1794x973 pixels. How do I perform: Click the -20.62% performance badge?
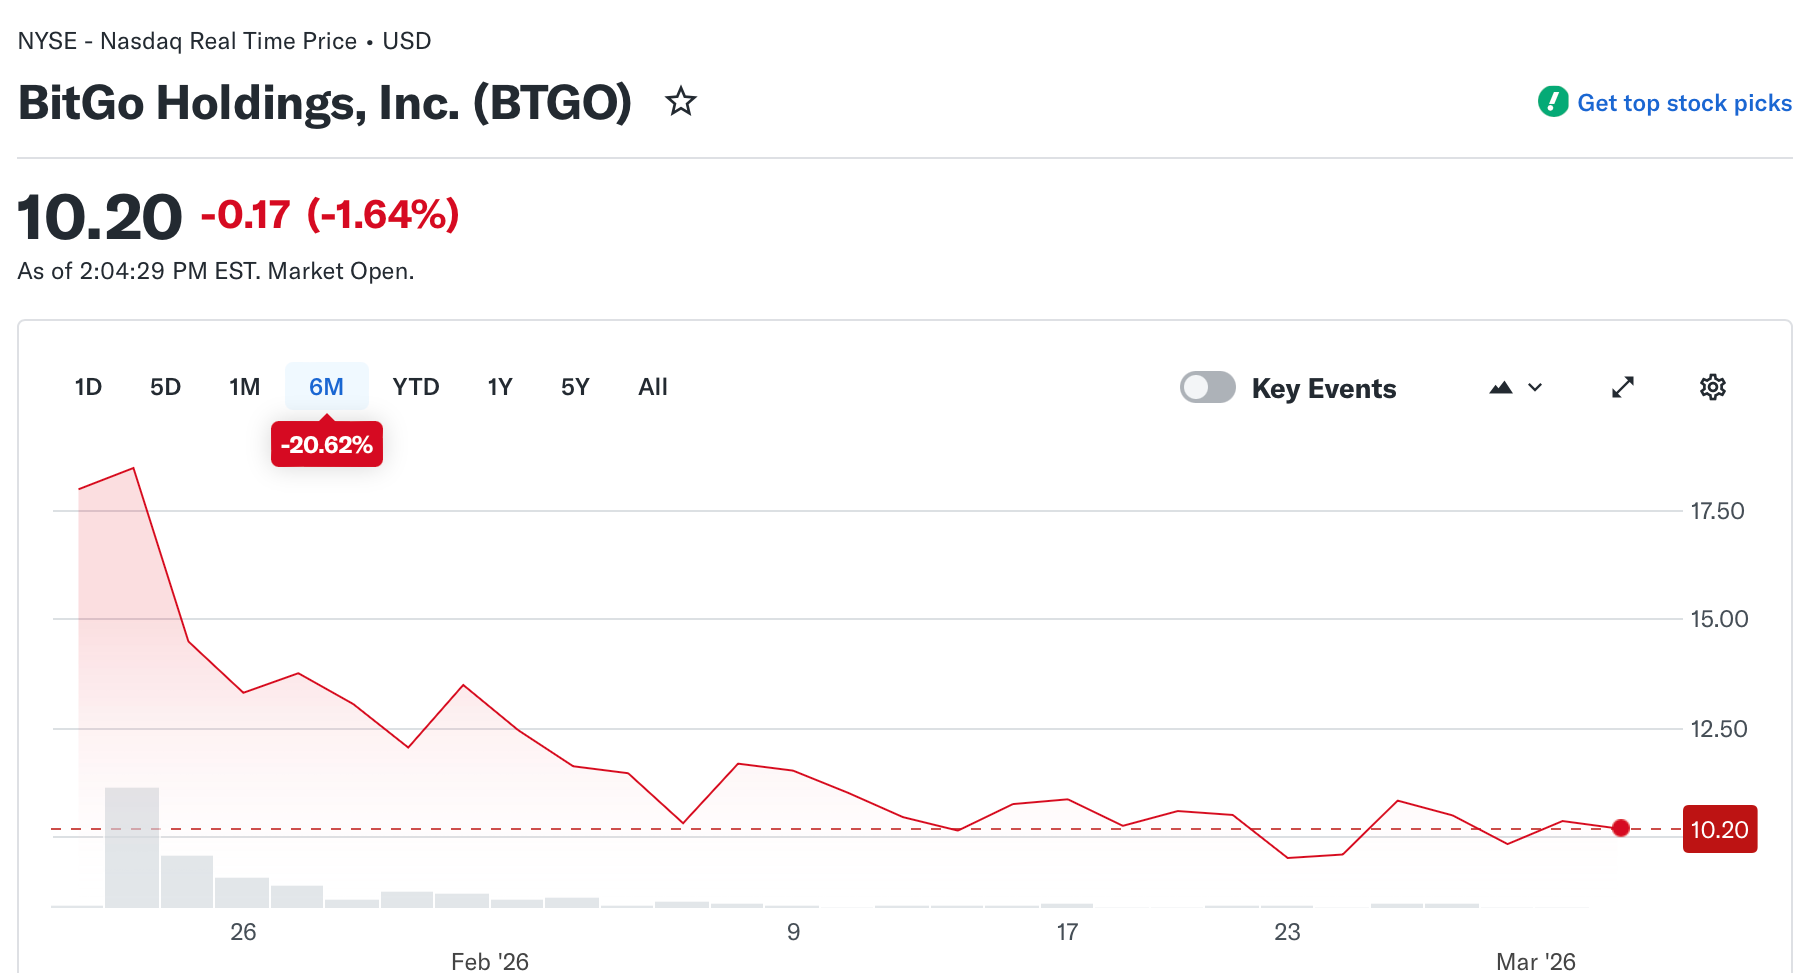tap(326, 444)
